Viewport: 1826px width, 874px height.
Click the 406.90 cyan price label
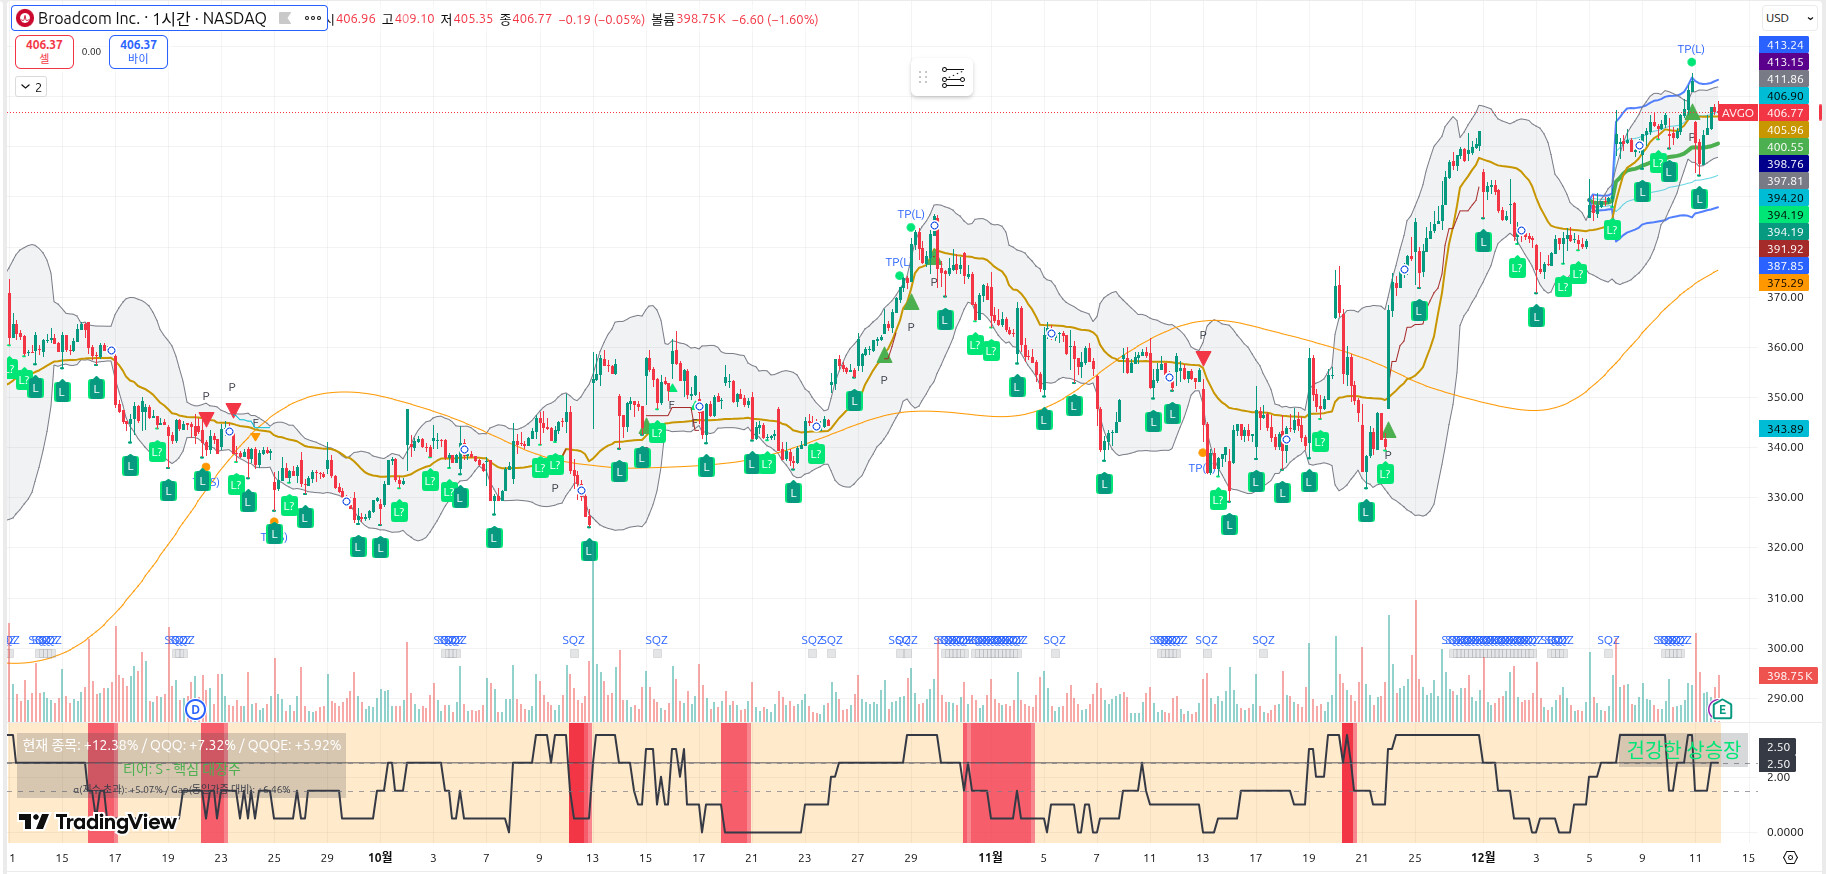1784,96
